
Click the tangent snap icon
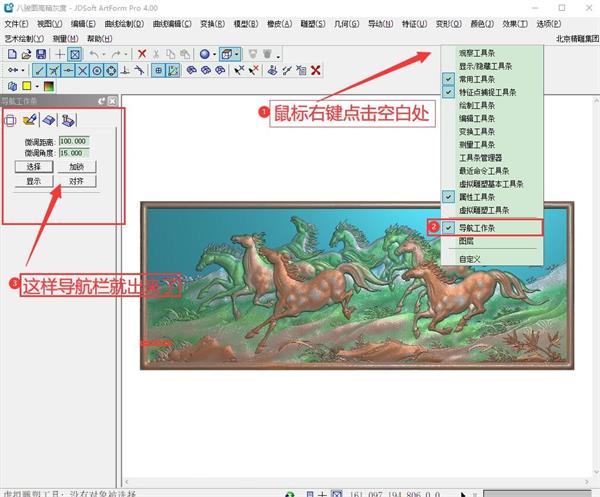coord(139,70)
